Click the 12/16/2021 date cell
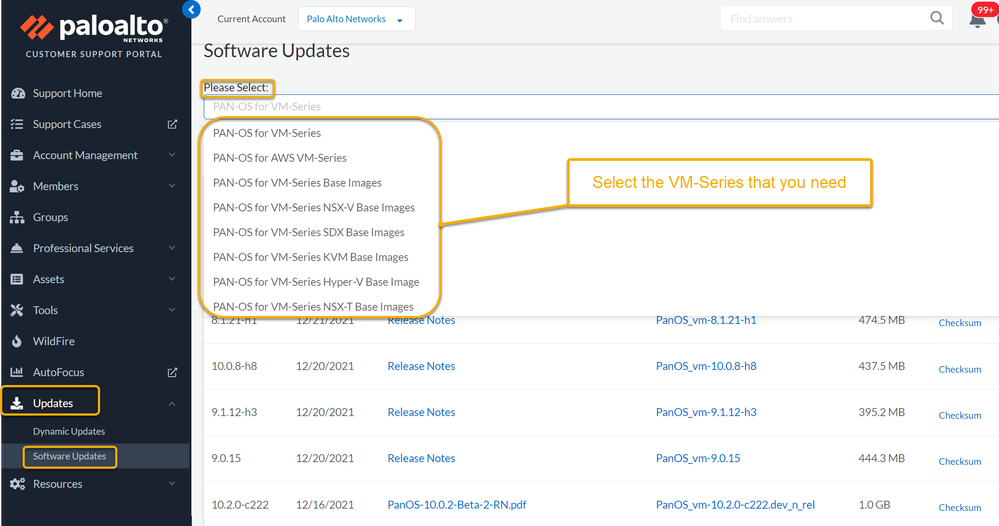The width and height of the screenshot is (999, 526). click(324, 504)
